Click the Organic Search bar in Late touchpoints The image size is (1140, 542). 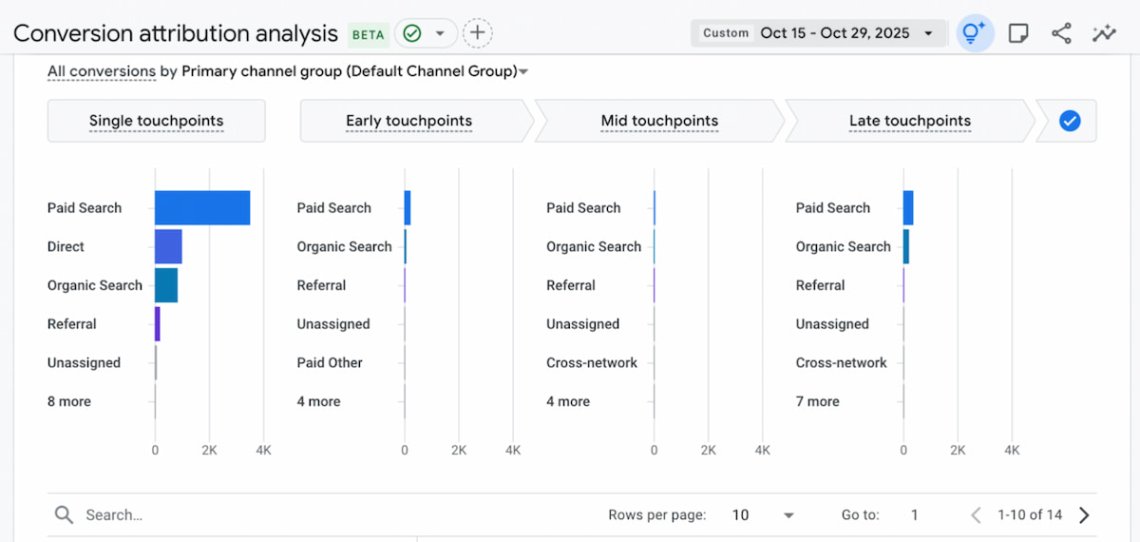coord(907,247)
